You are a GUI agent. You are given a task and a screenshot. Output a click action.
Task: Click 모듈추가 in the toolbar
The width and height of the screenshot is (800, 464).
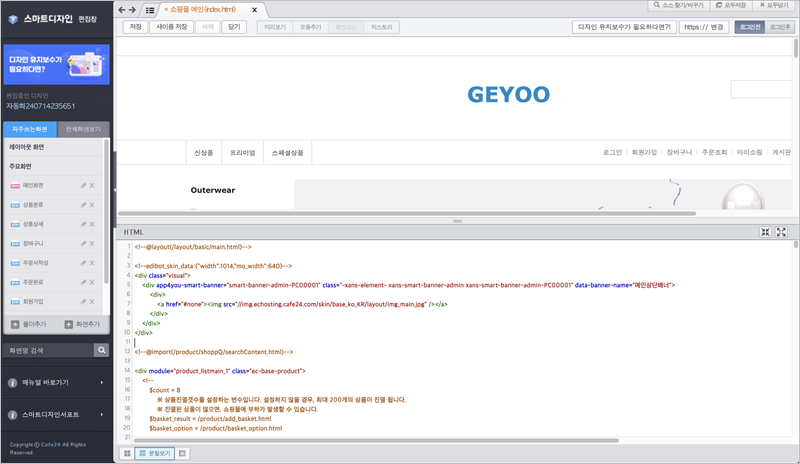tap(311, 27)
